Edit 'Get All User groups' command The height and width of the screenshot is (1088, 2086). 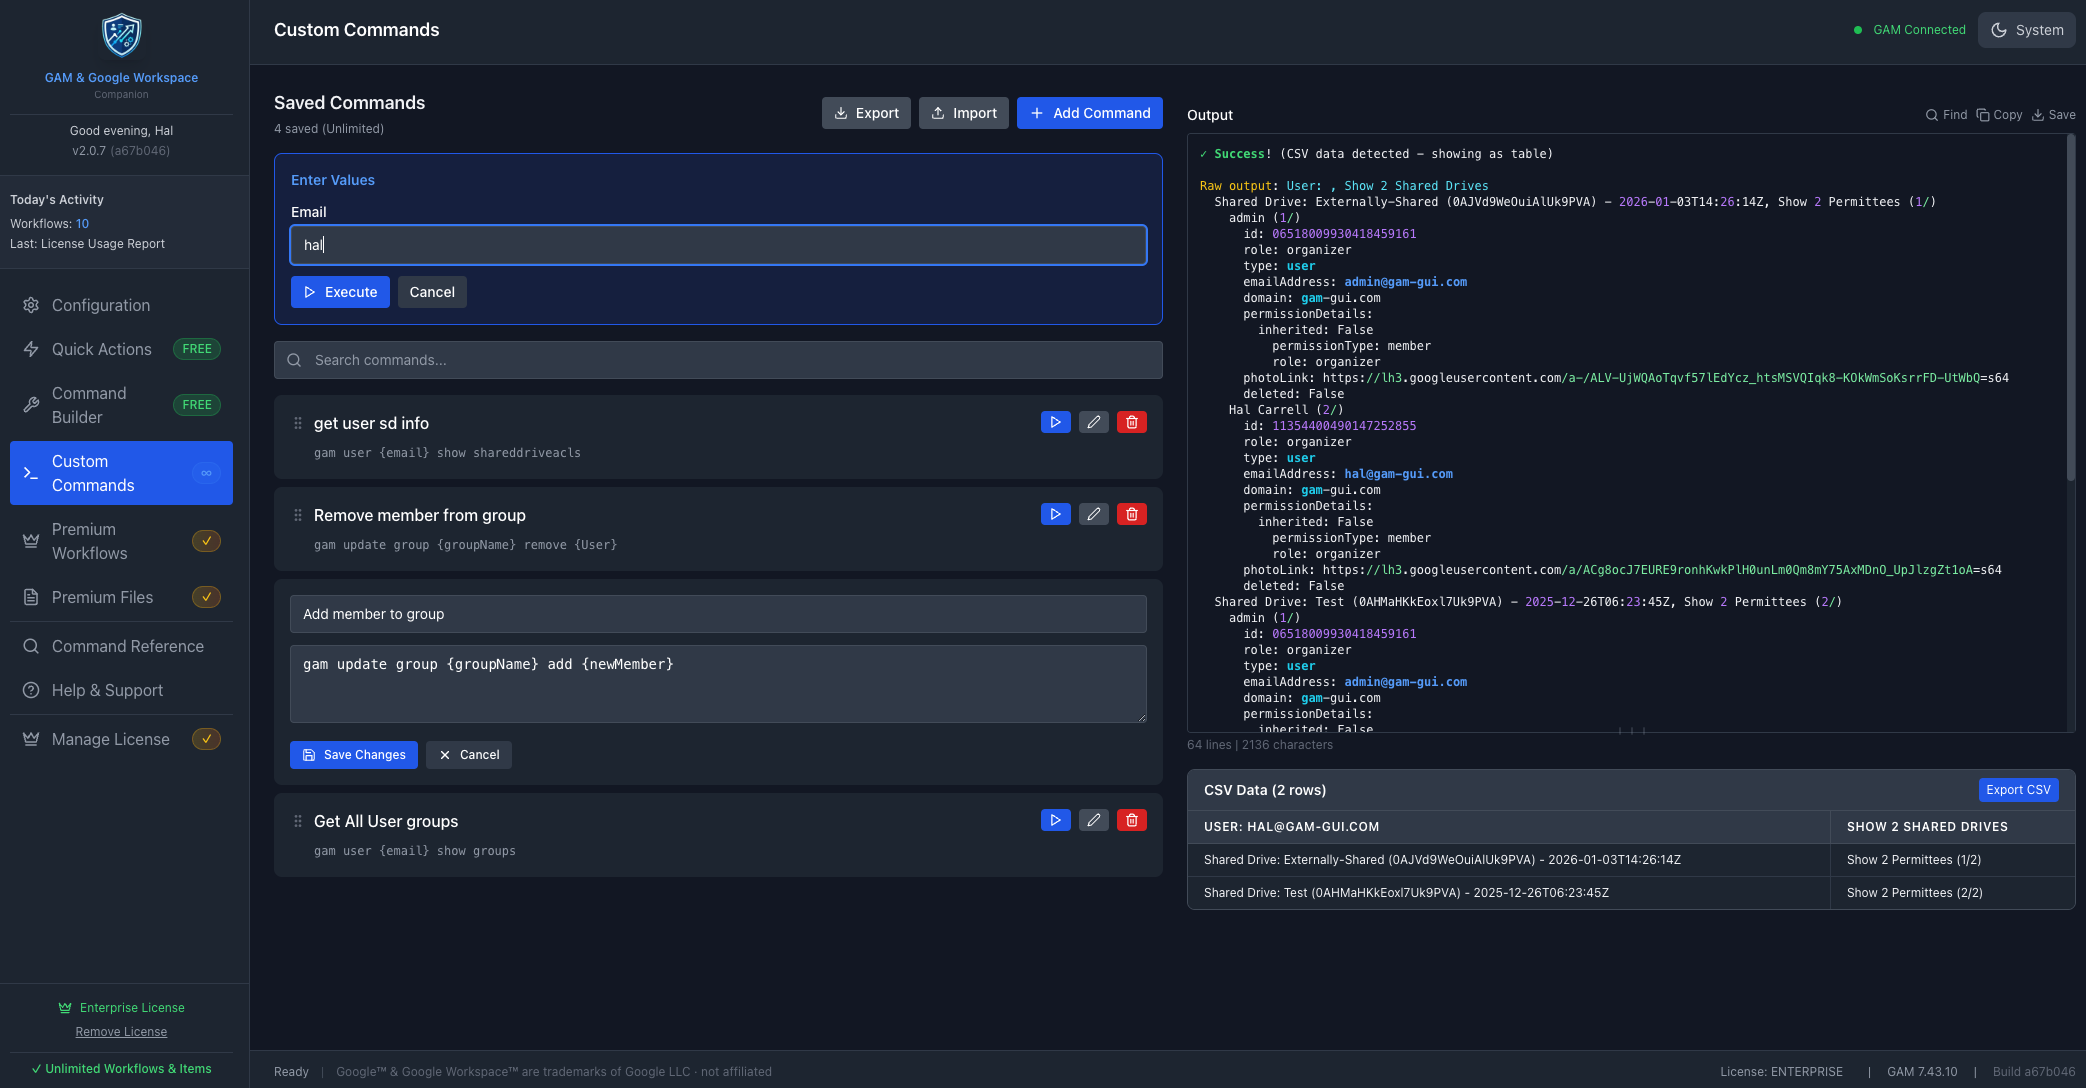(x=1093, y=820)
